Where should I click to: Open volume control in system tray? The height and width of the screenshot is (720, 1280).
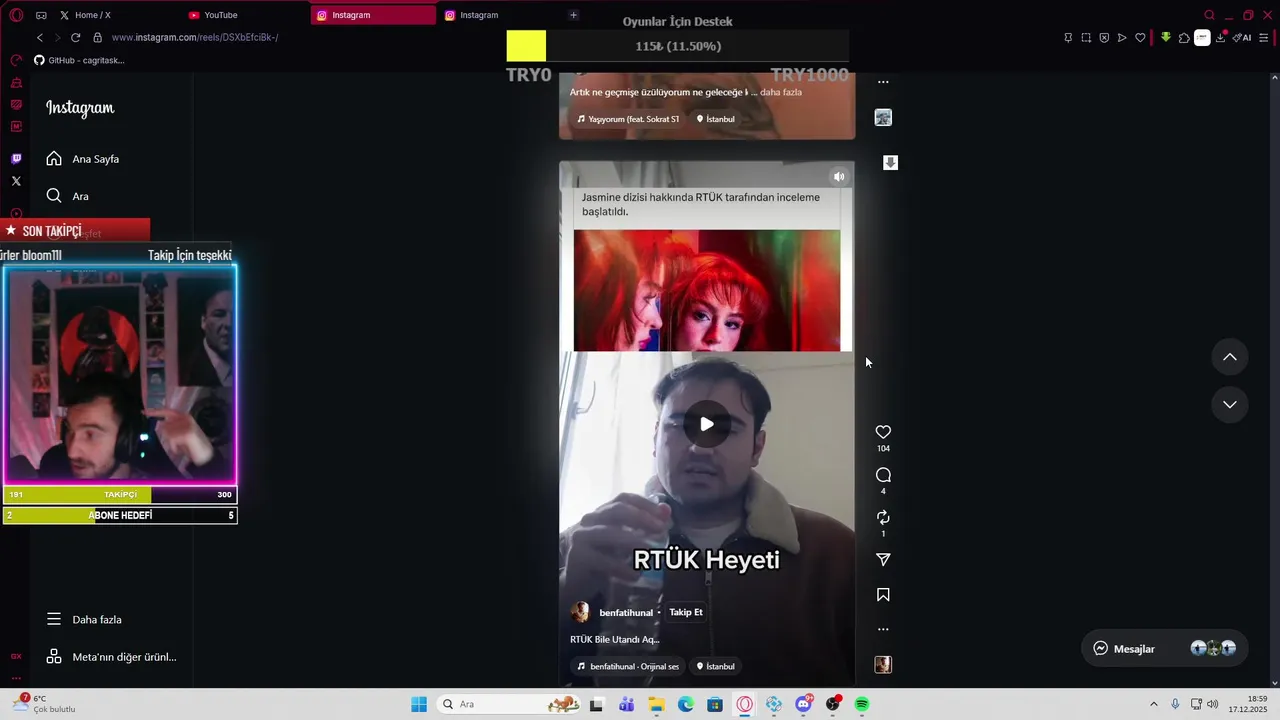[x=1212, y=704]
